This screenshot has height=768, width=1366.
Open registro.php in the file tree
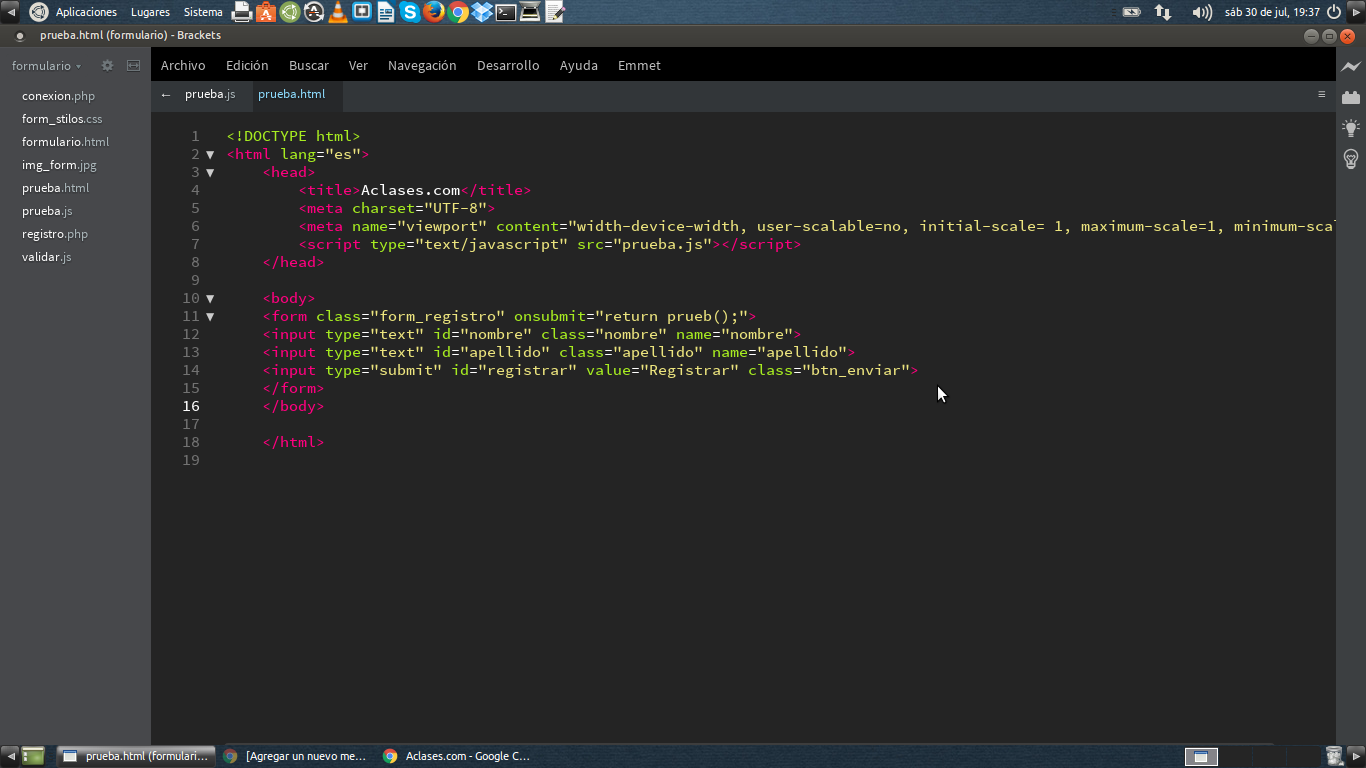55,234
